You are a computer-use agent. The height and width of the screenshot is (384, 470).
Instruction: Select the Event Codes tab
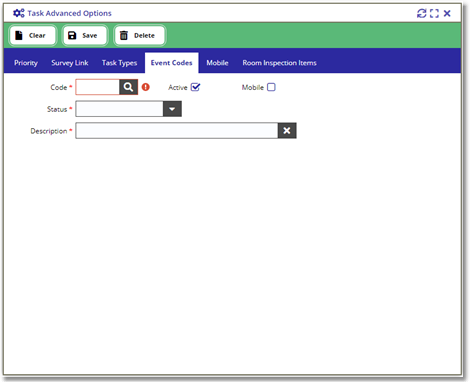pyautogui.click(x=172, y=63)
